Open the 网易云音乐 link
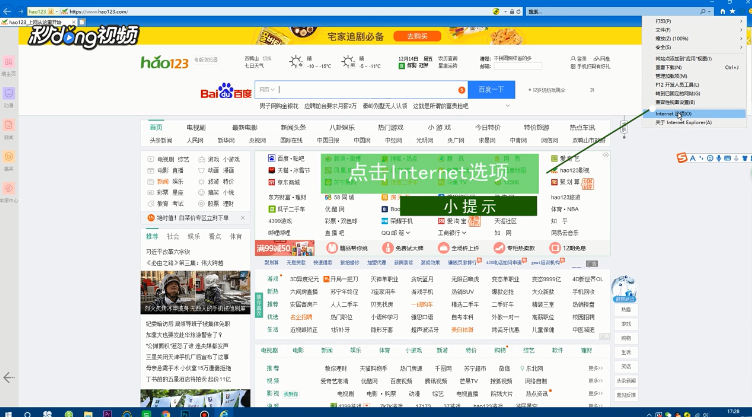This screenshot has height=417, width=752. 564,233
